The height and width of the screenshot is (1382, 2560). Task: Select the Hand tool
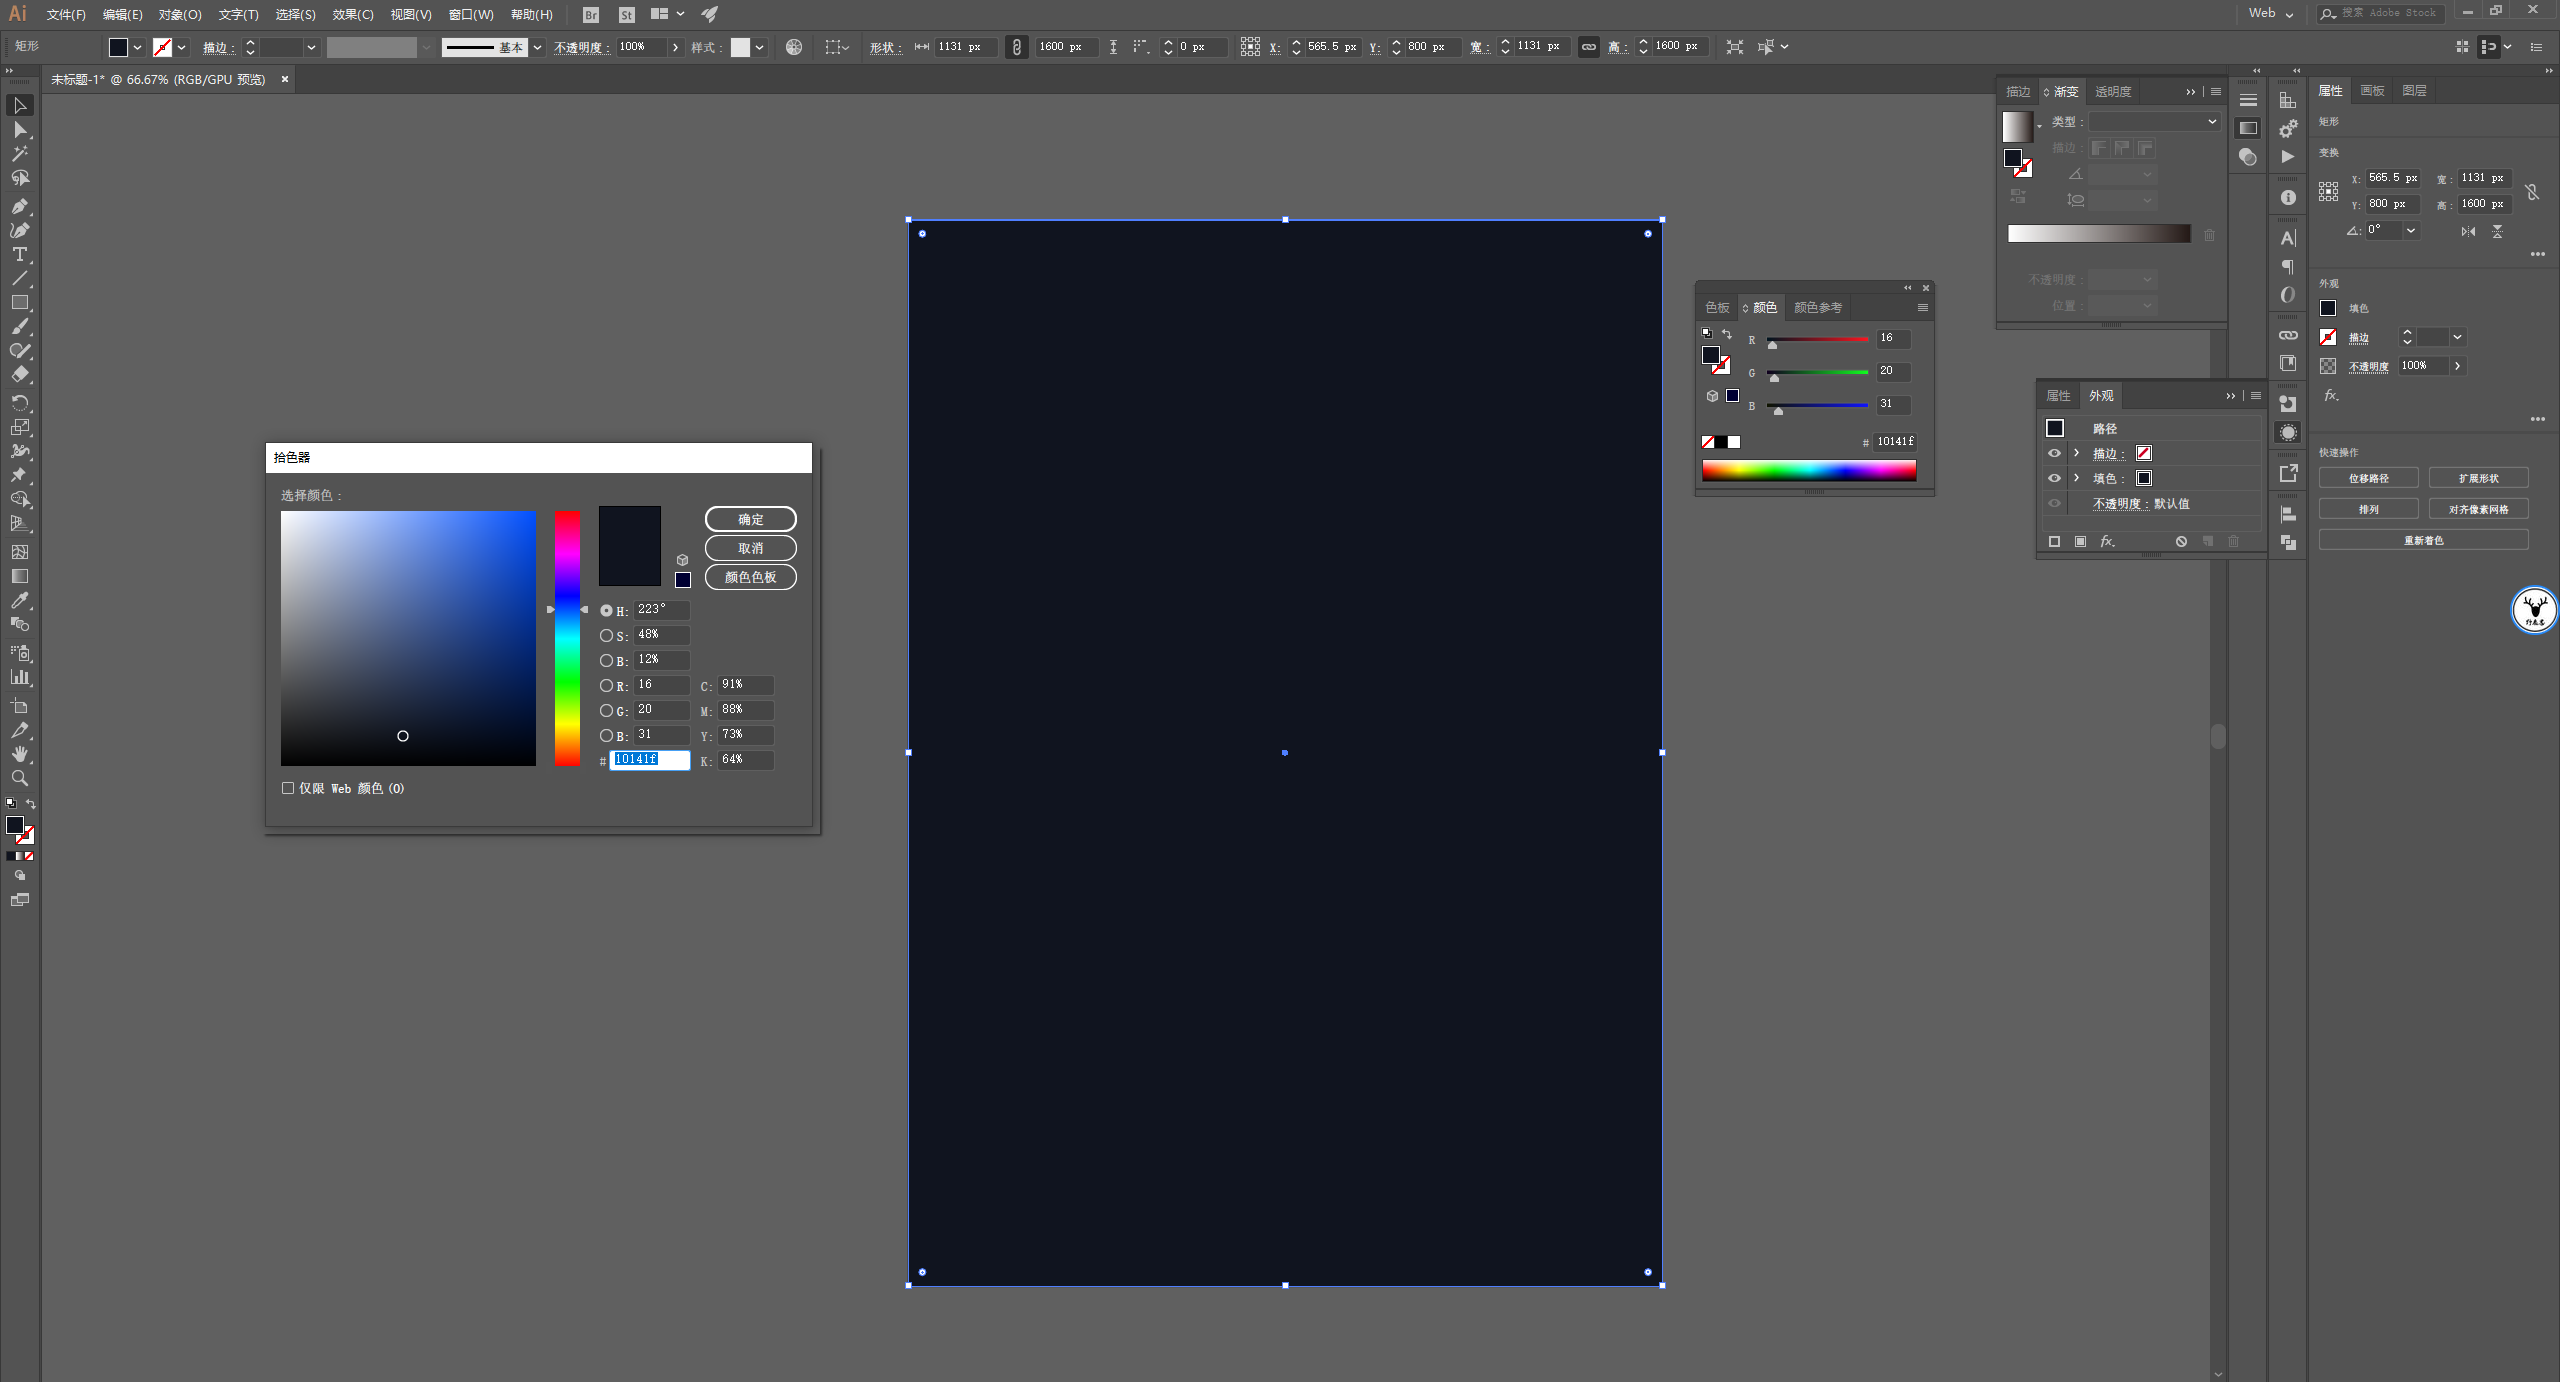(19, 754)
